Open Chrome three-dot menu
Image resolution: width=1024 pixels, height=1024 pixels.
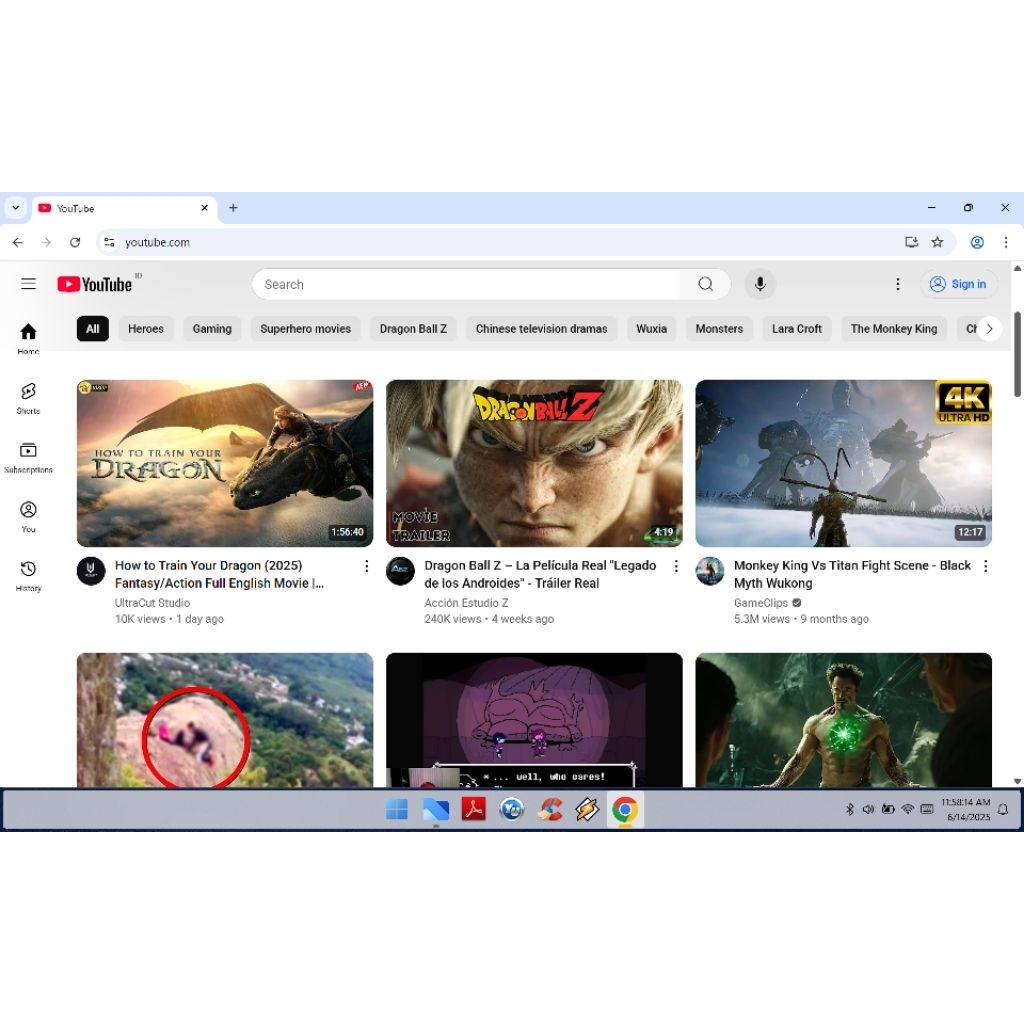click(x=1006, y=242)
